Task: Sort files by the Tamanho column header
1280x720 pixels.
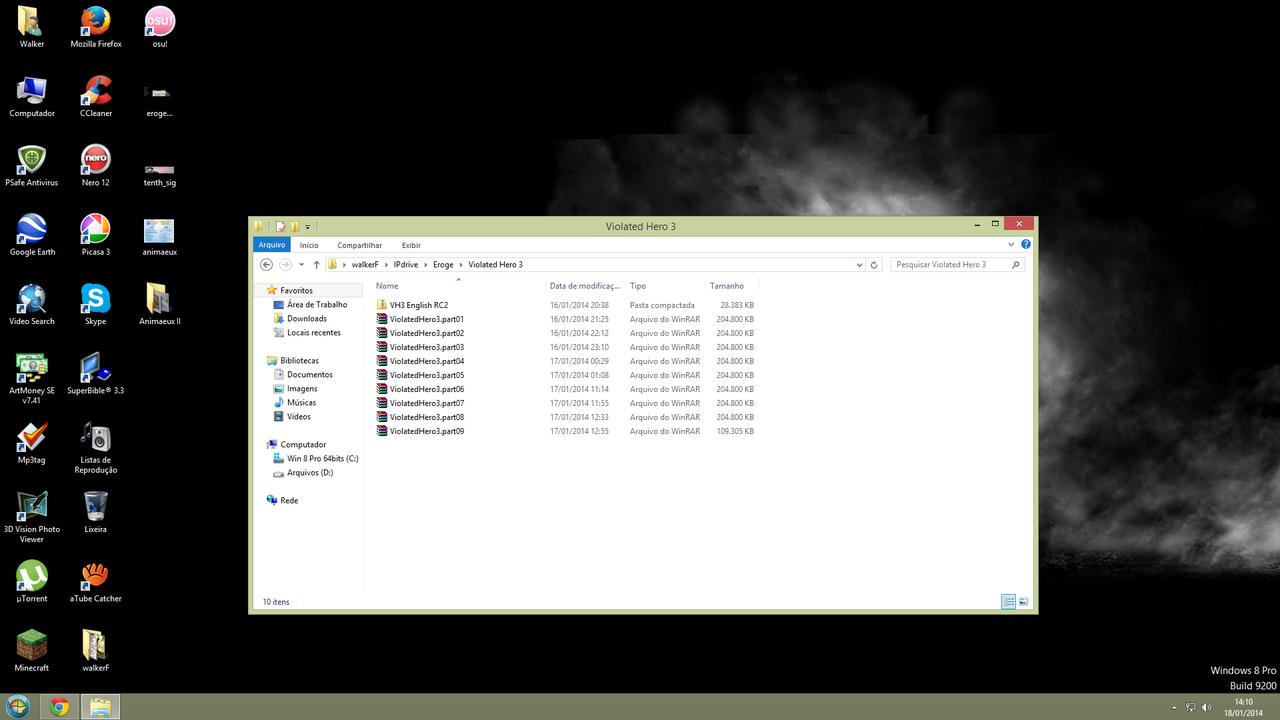Action: (x=727, y=286)
